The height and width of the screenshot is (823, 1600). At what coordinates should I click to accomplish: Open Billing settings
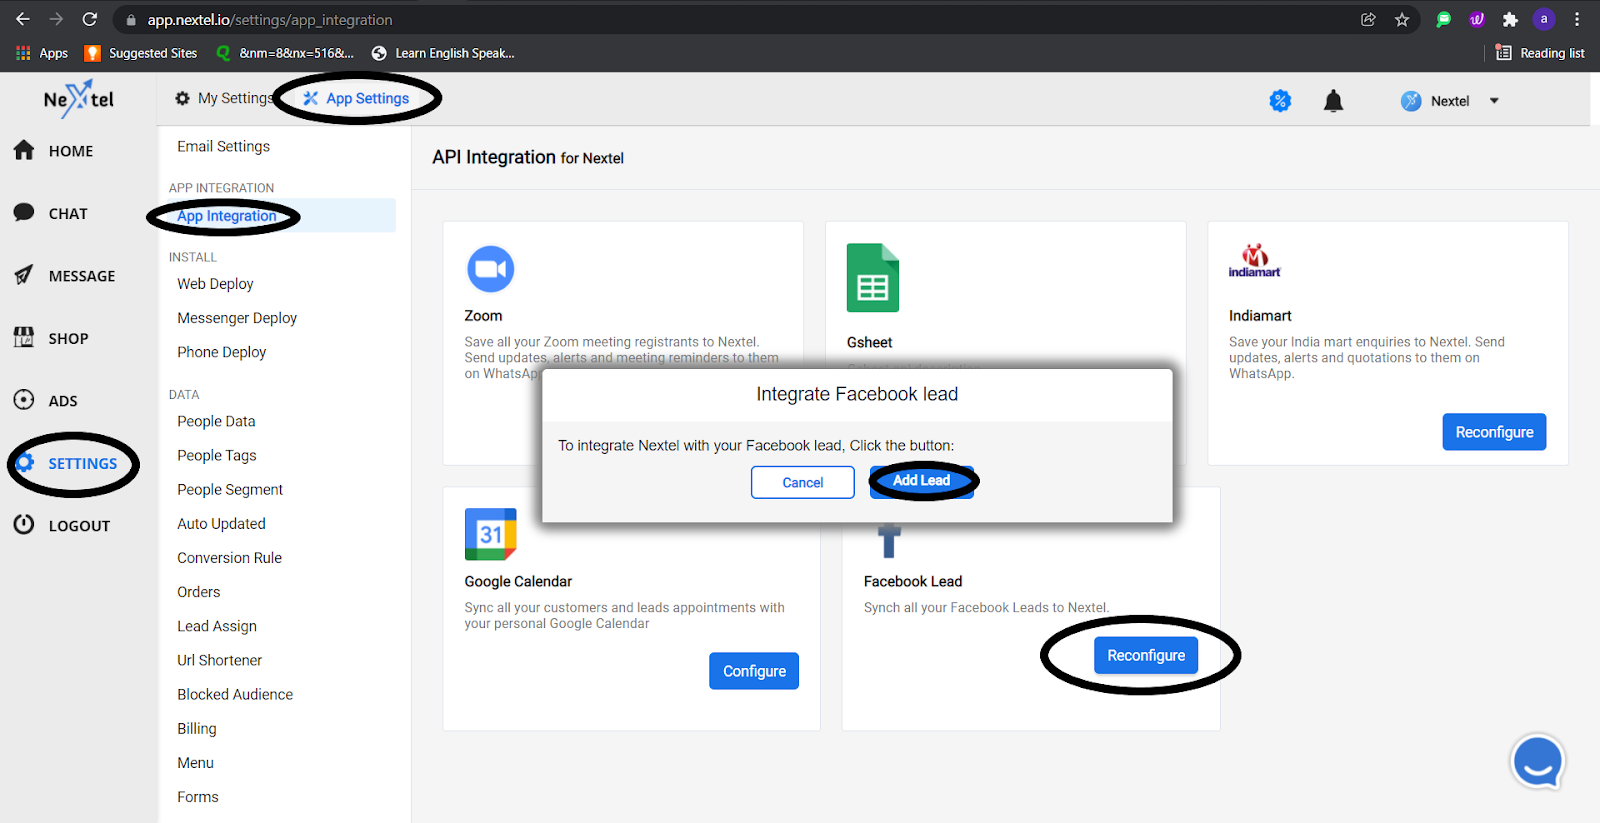(x=197, y=728)
